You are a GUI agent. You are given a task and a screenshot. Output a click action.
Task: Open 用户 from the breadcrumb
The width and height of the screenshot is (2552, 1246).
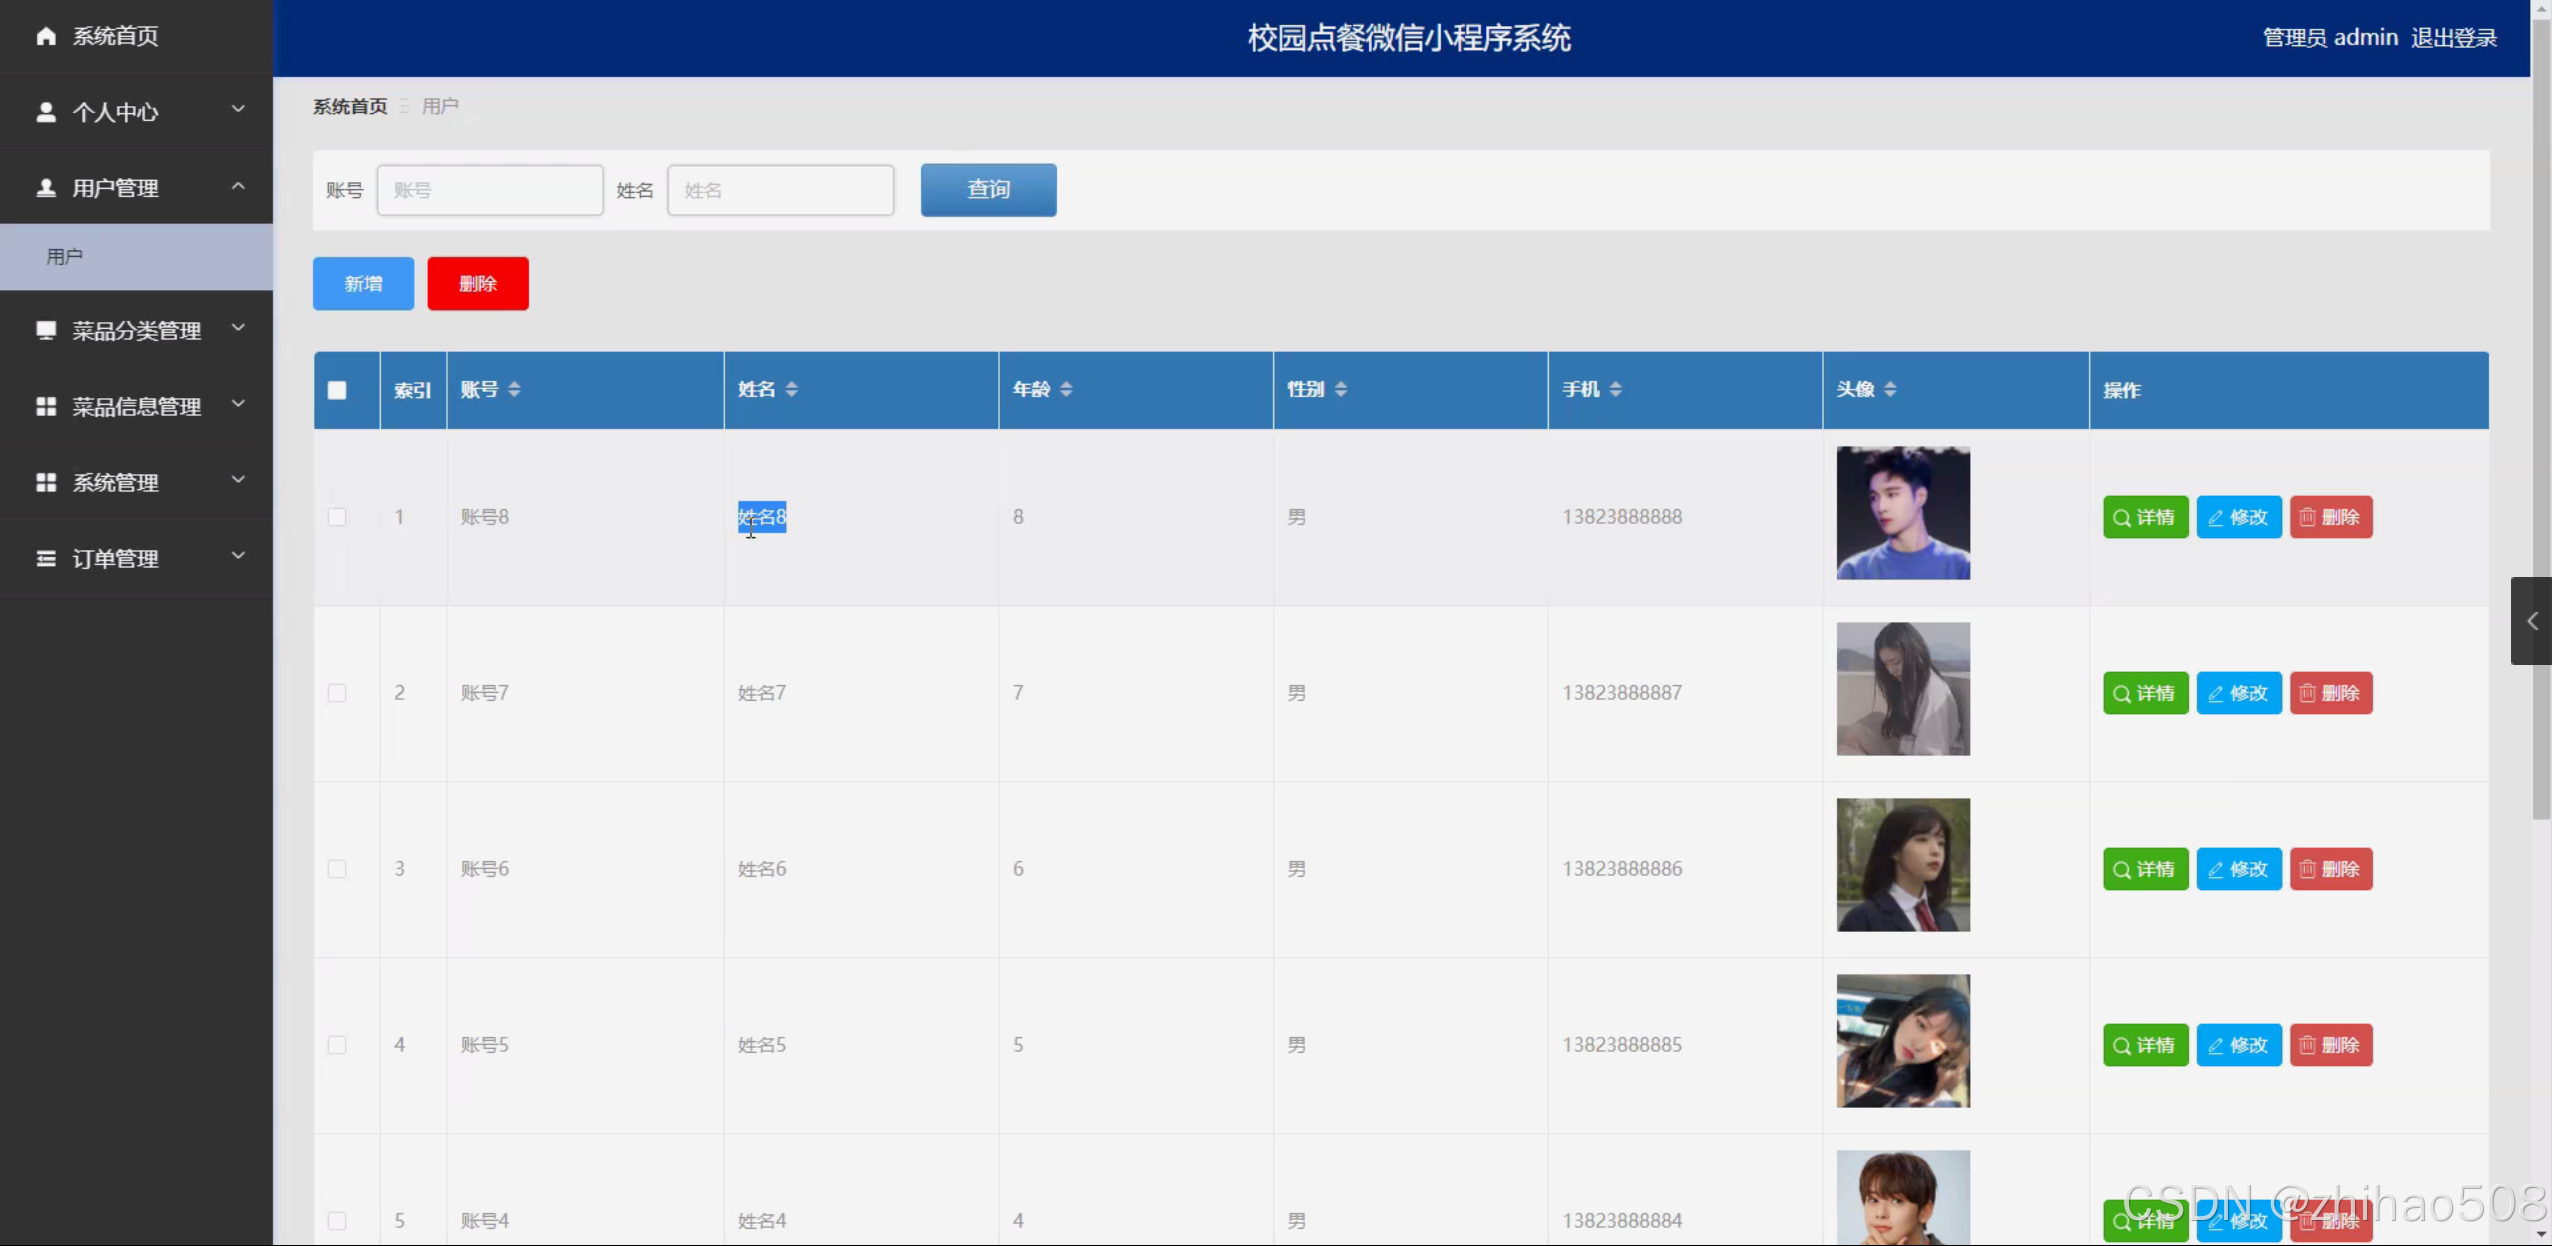pos(439,105)
